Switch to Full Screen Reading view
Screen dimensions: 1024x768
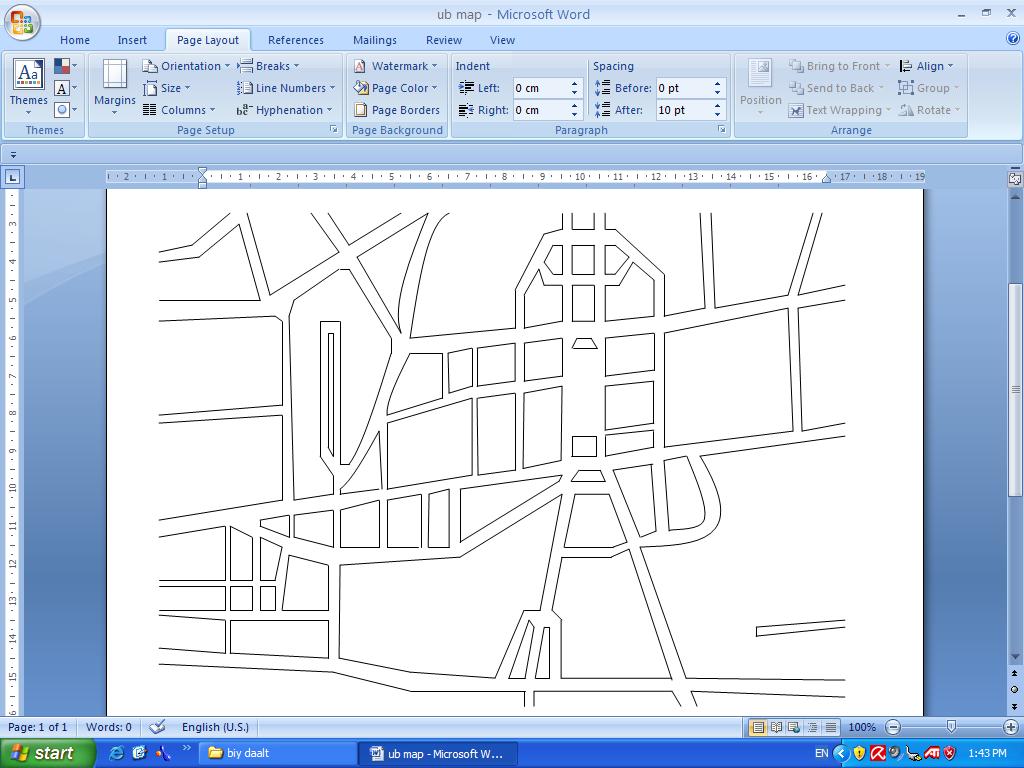point(776,727)
